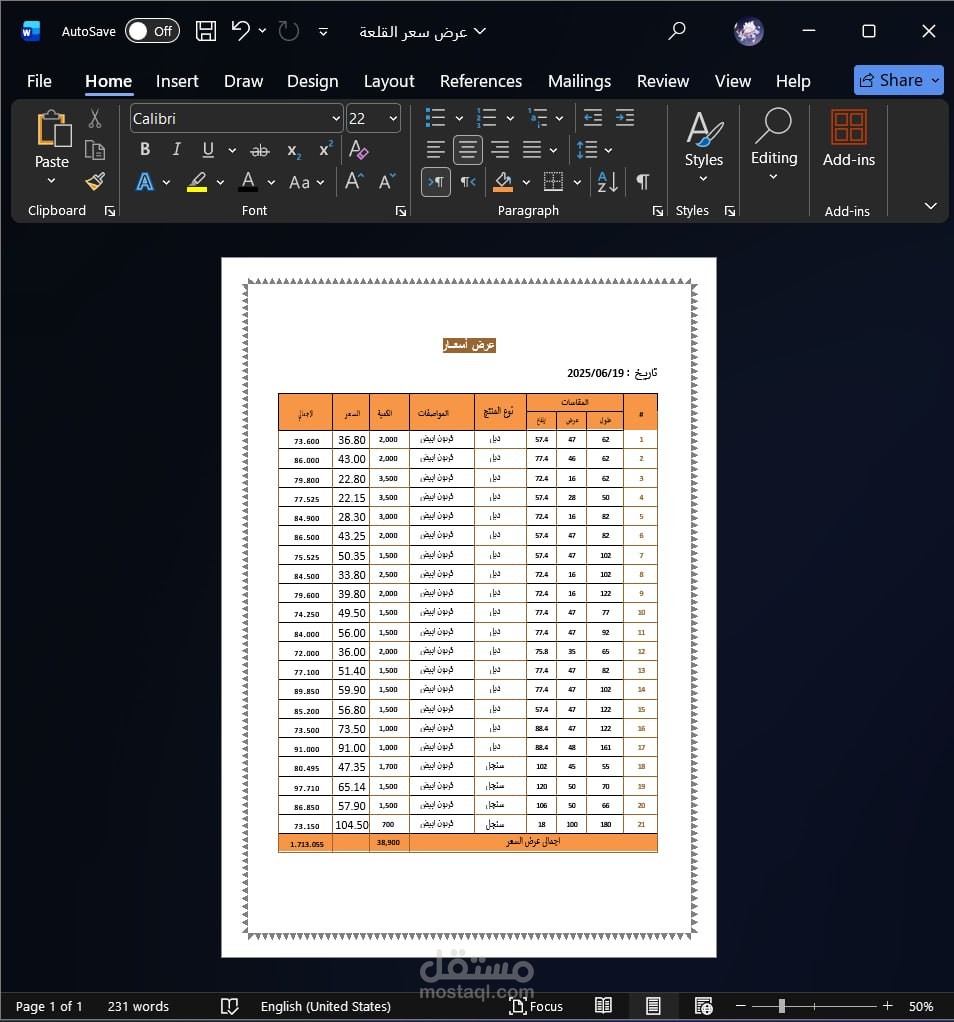Expand bullets library dropdown
Viewport: 954px width, 1022px height.
point(459,119)
